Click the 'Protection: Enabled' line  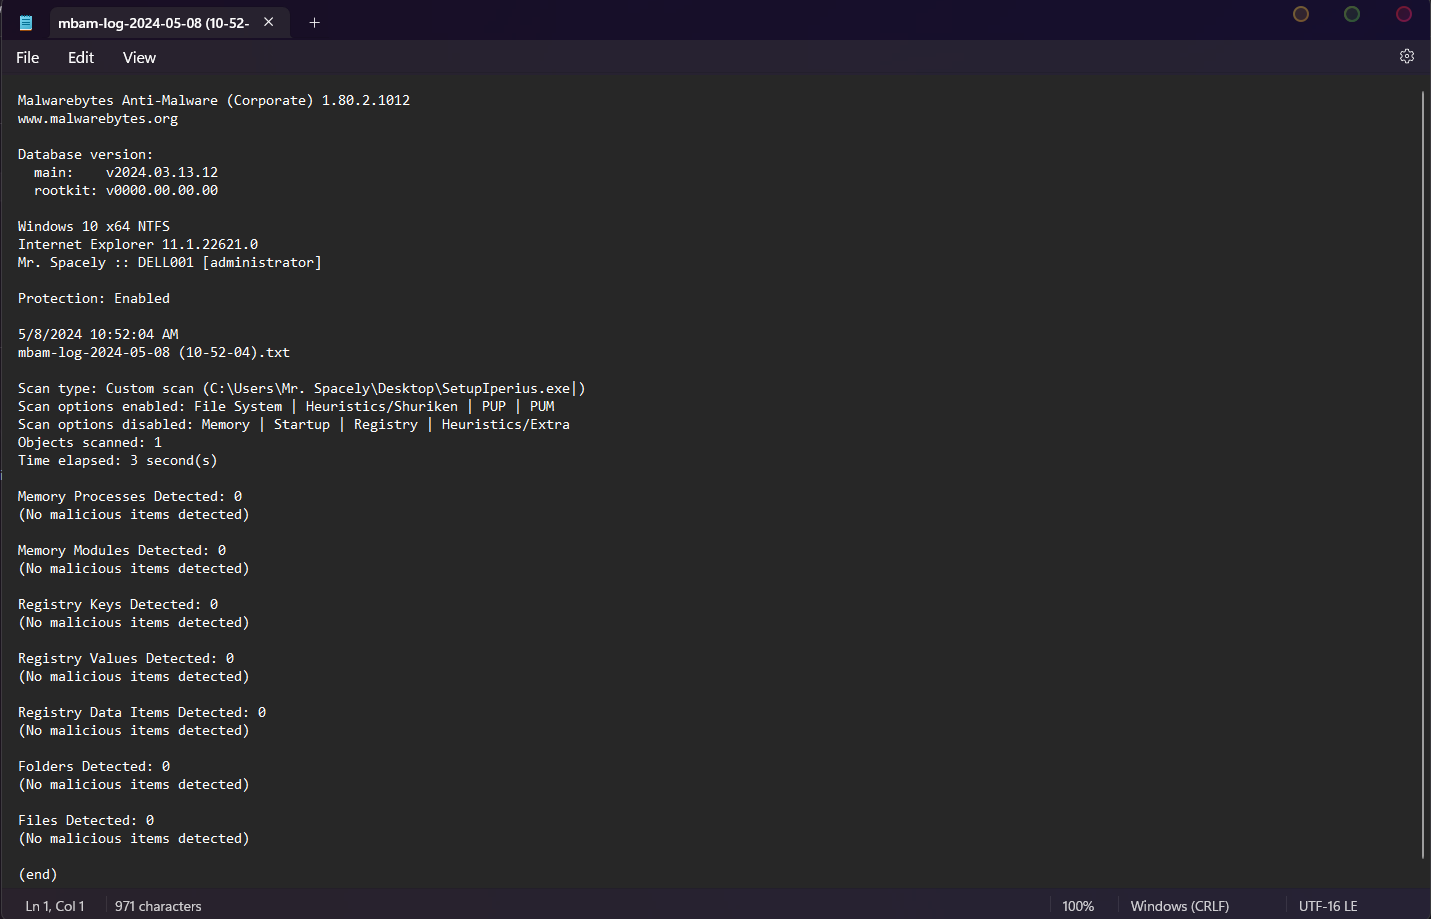[94, 299]
